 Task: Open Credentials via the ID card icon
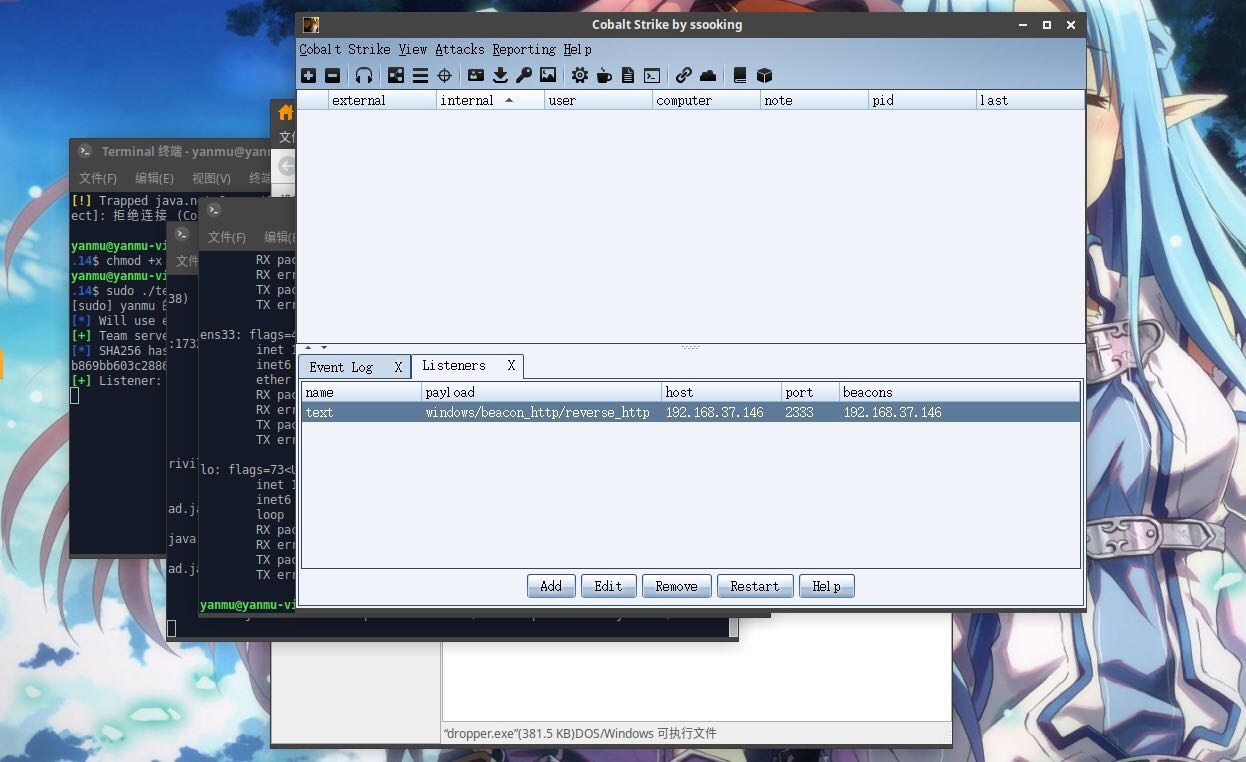tap(476, 75)
